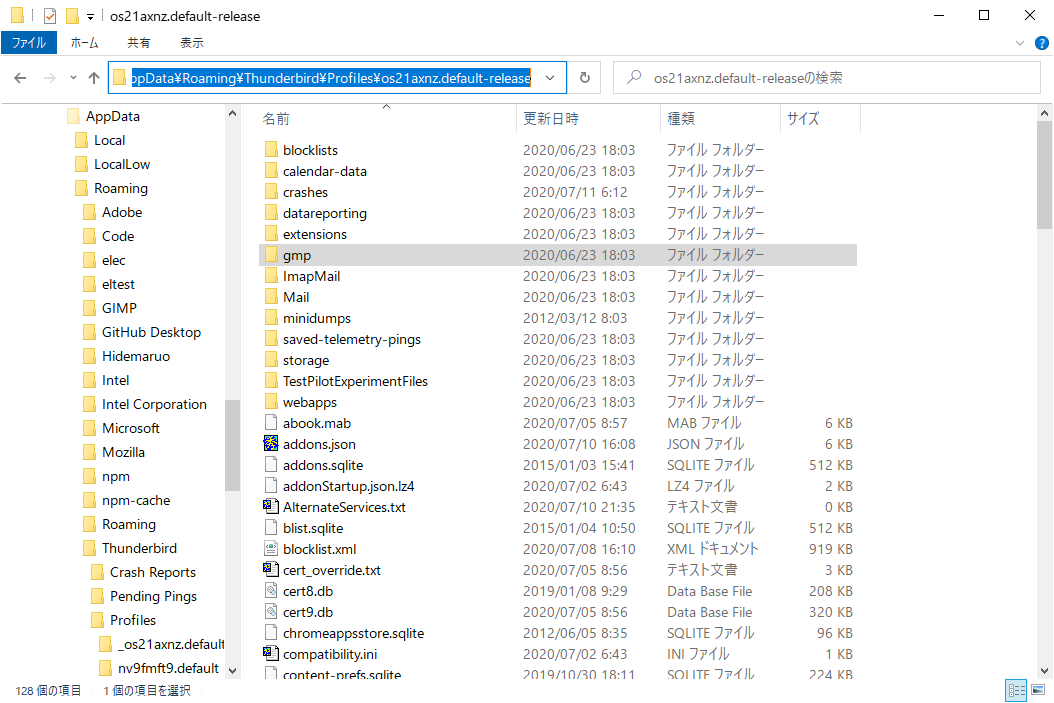This screenshot has width=1054, height=703.
Task: Select the chromeappsstore.sqlite file
Action: point(354,633)
